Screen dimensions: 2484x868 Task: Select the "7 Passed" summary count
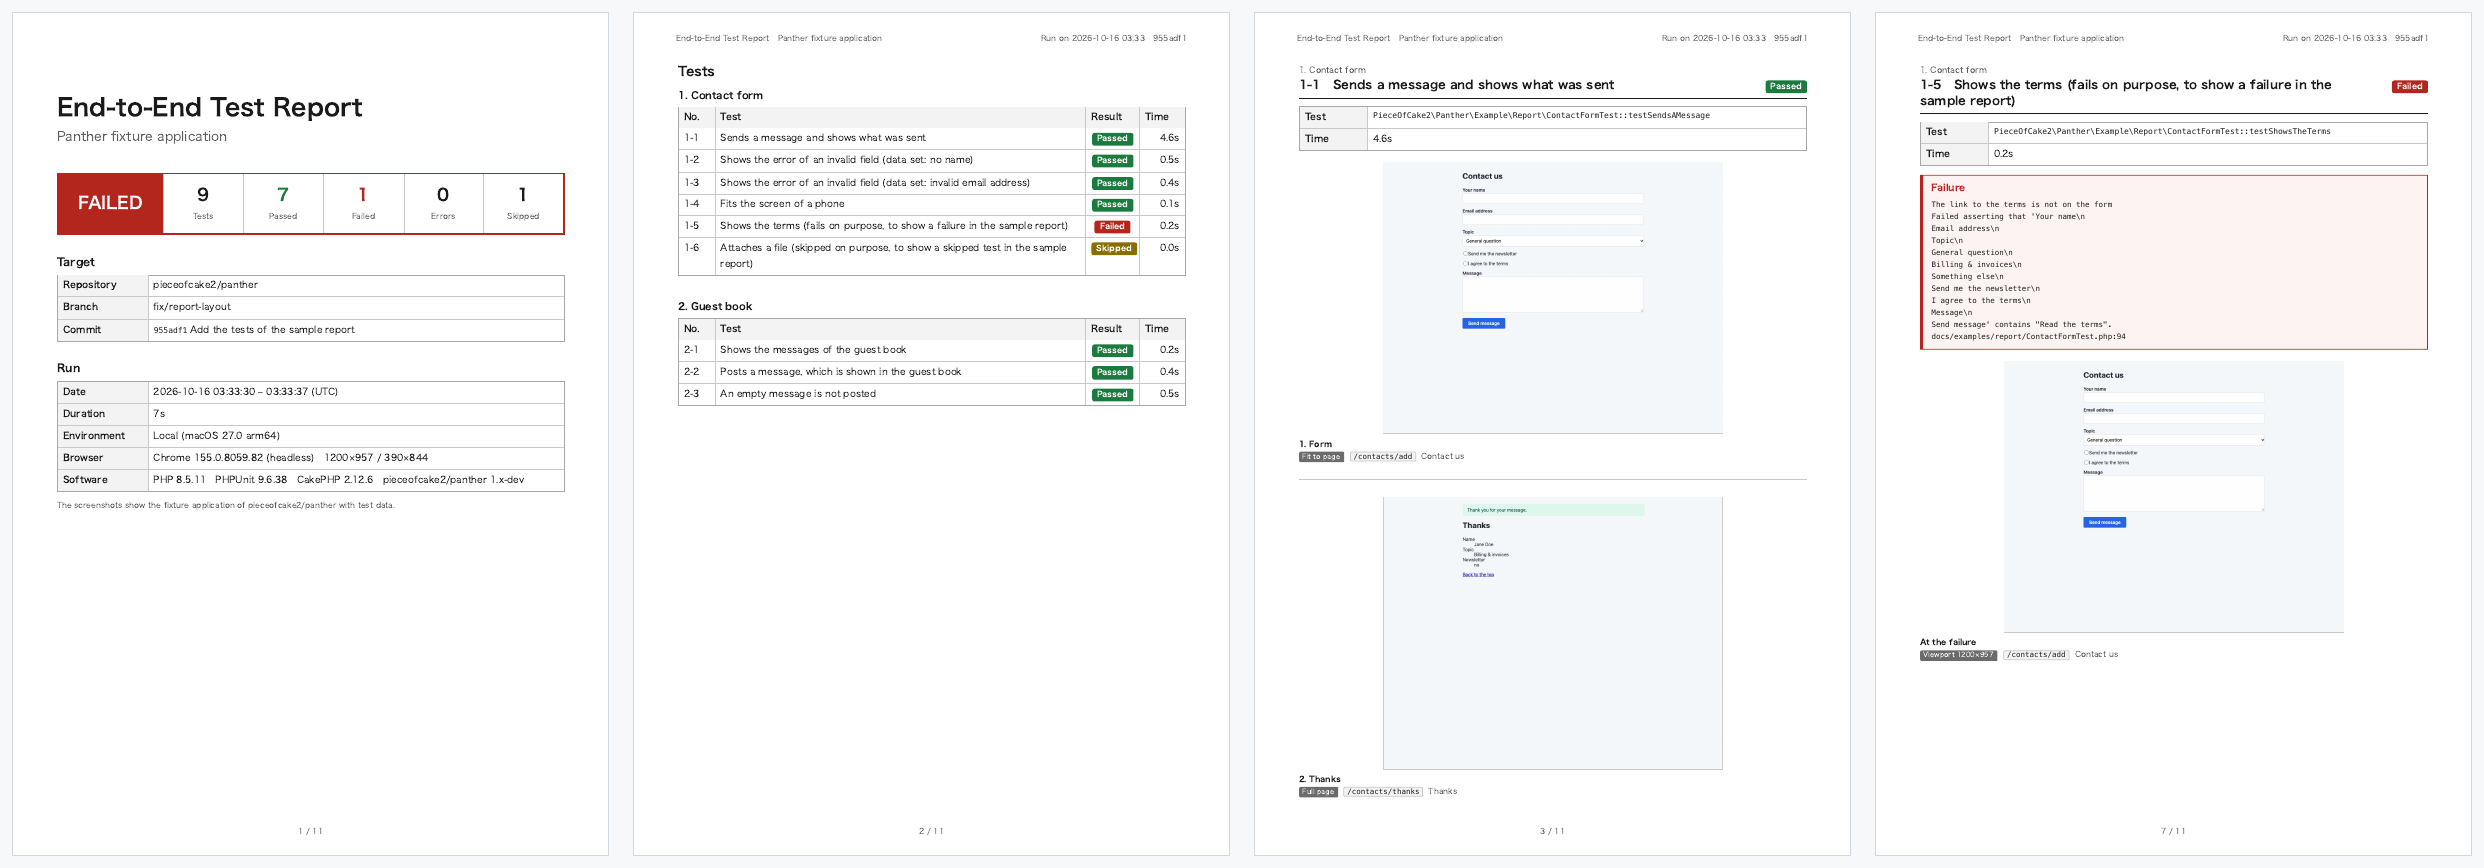283,203
